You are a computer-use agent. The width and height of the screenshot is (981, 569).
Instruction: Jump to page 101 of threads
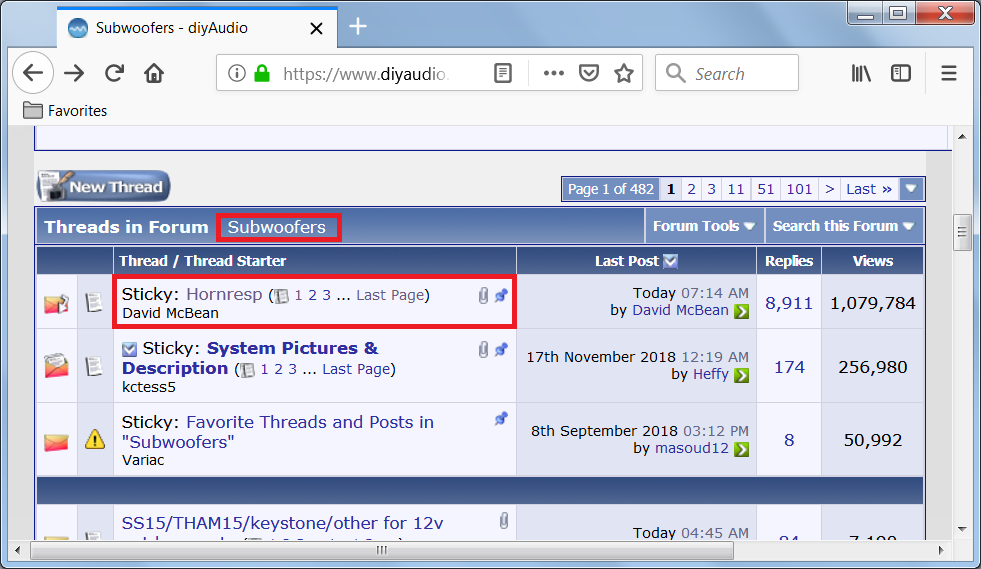[799, 189]
